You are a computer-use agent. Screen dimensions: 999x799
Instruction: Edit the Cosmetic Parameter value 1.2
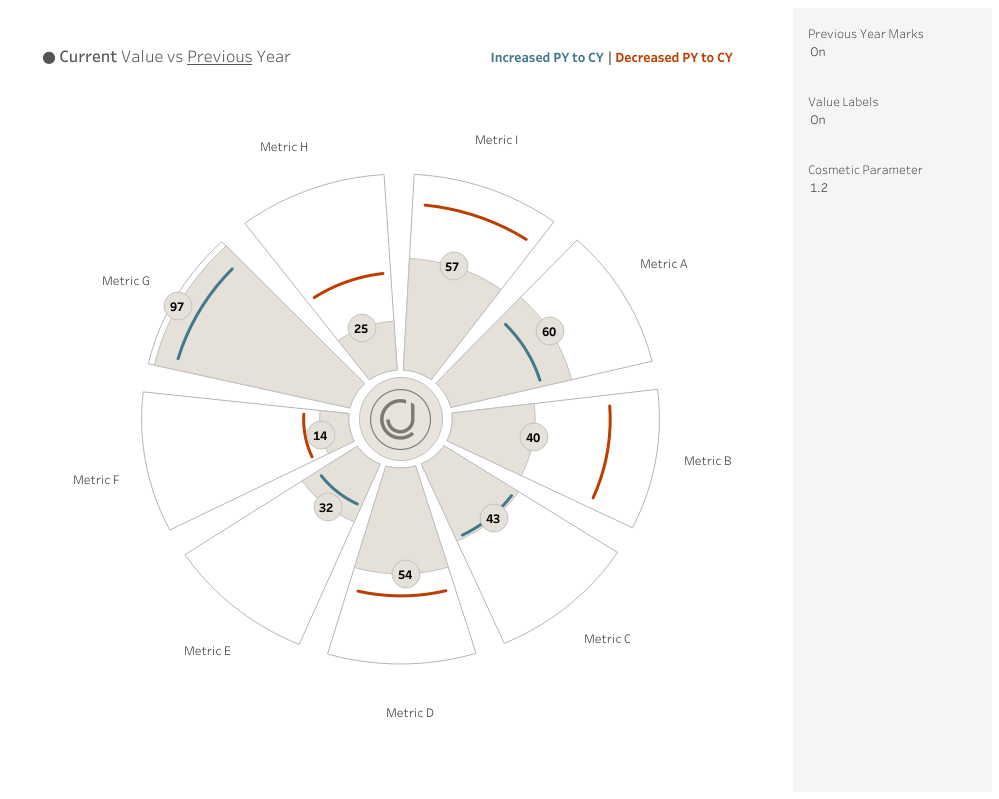tap(819, 188)
